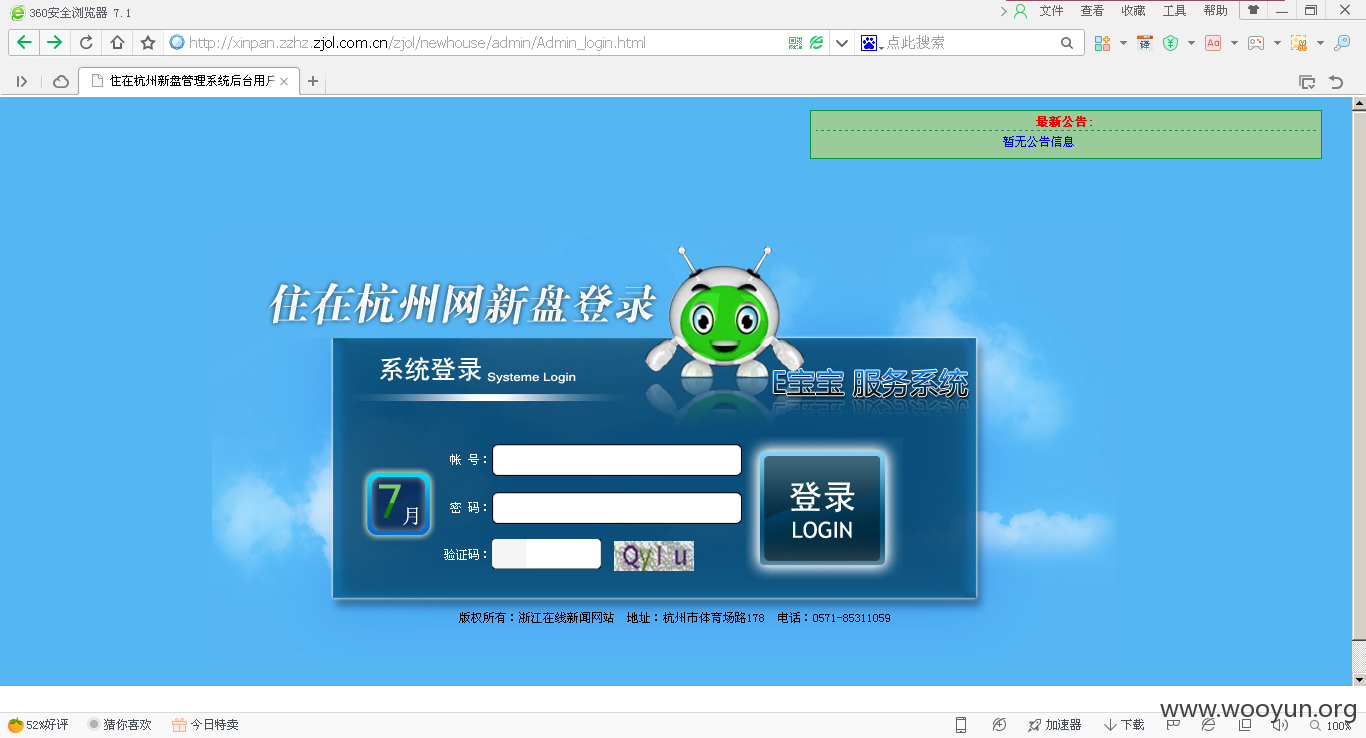Click the 密码 password input field
Screen dimensions: 1366x738
coord(617,508)
